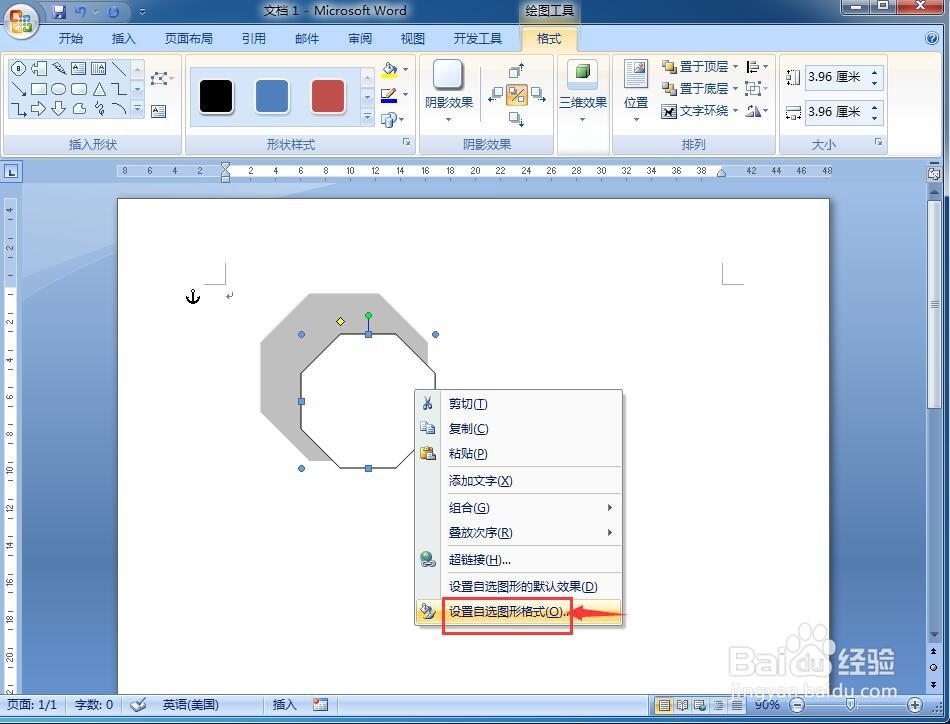Select the right arrow shape
Viewport: 950px width, 724px height.
pos(39,108)
